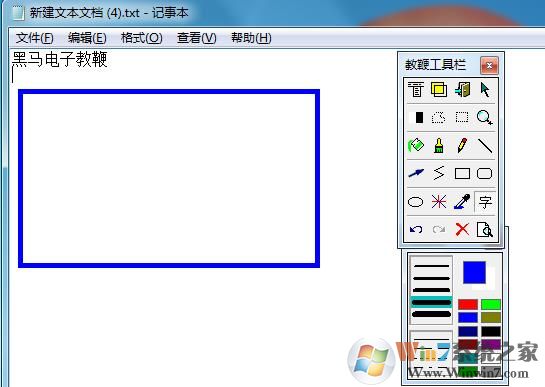Click the red X clear icon

tap(462, 229)
